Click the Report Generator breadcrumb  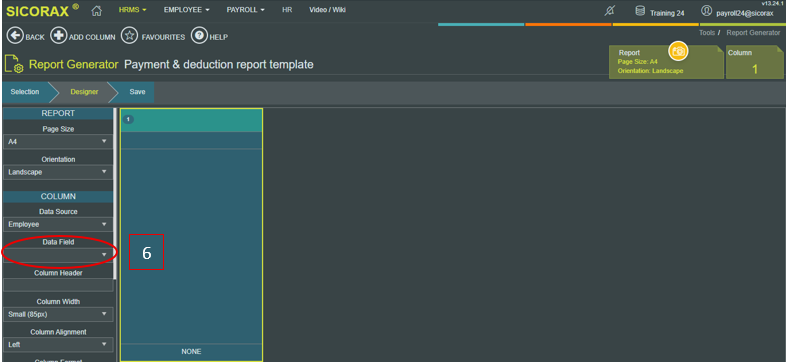click(x=753, y=33)
